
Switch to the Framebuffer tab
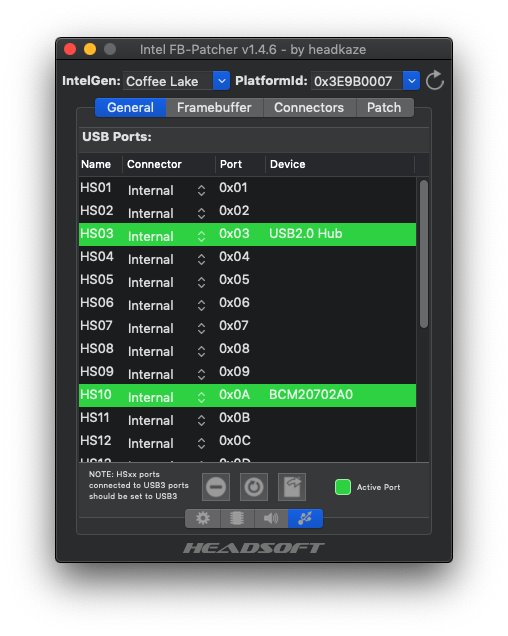214,107
